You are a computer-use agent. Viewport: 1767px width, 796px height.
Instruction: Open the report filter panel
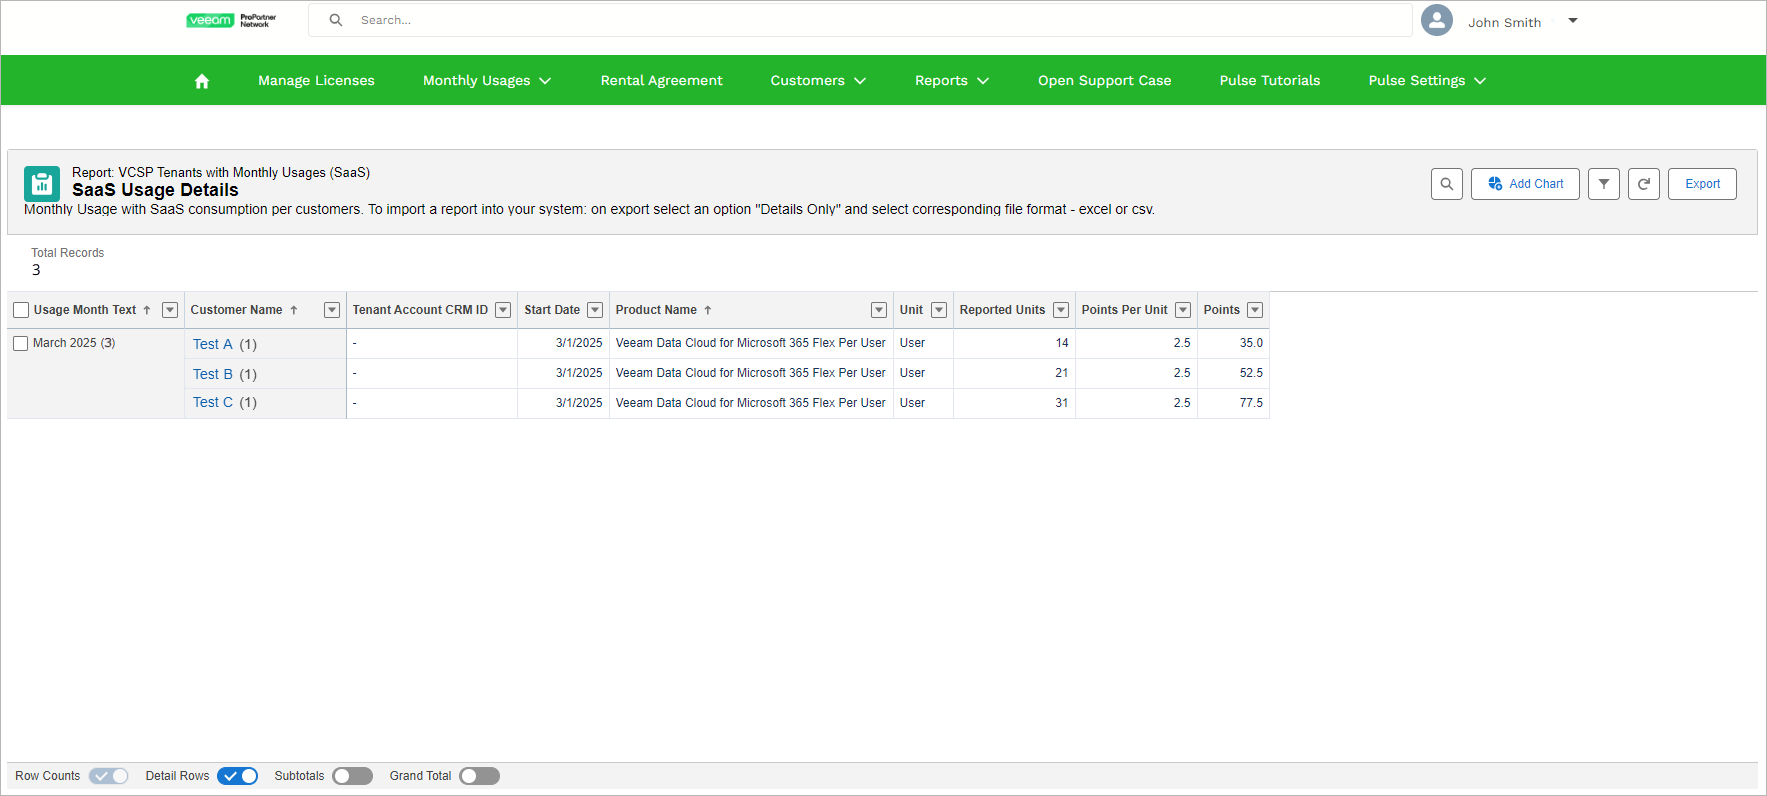coord(1604,184)
